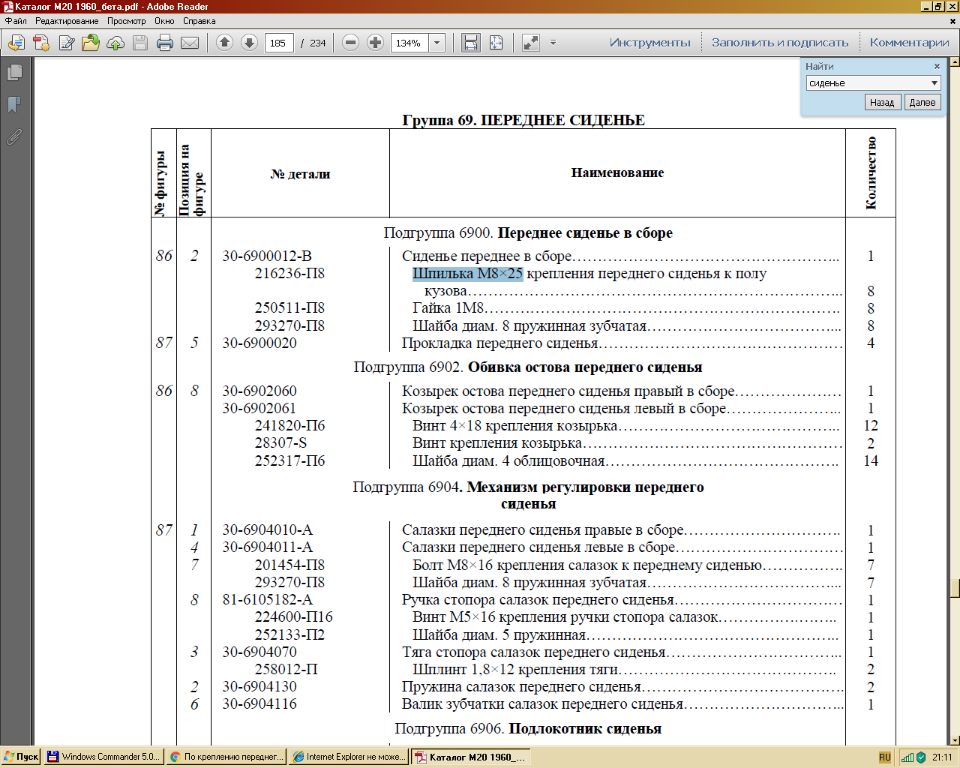
Task: Click the scrollbar down arrow
Action: pyautogui.click(x=954, y=740)
